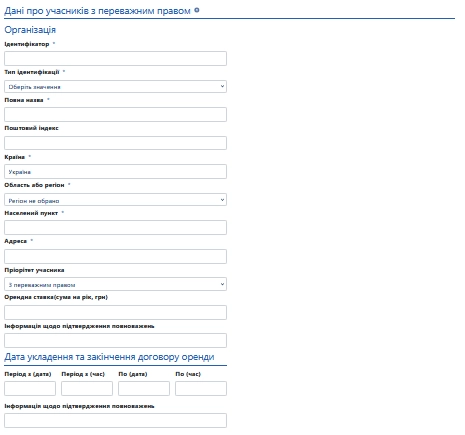Focus the Ідентифікатор text field
The height and width of the screenshot is (435, 465).
[x=115, y=58]
